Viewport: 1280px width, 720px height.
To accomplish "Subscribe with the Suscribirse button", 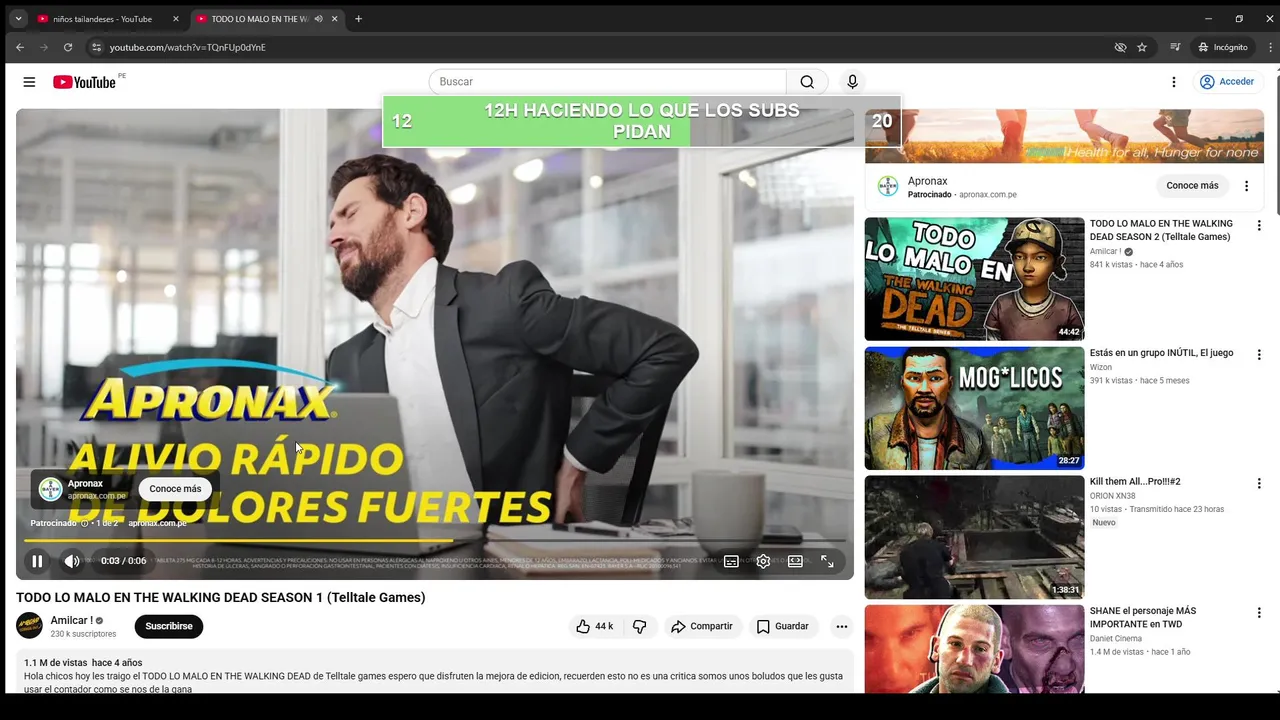I will pos(169,626).
